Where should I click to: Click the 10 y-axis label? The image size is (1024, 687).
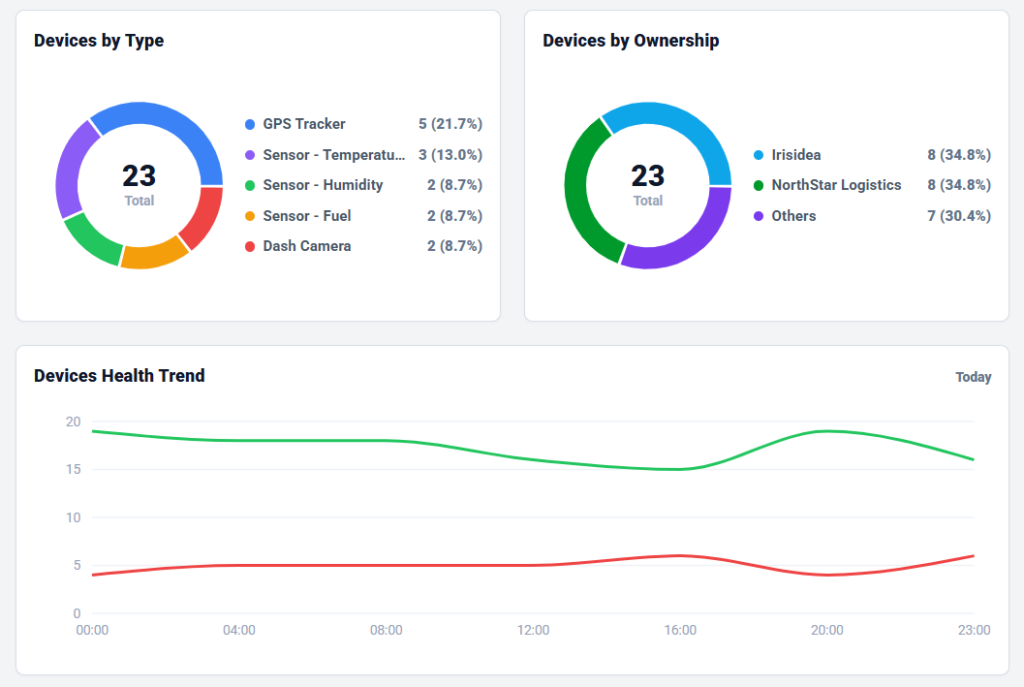point(73,518)
